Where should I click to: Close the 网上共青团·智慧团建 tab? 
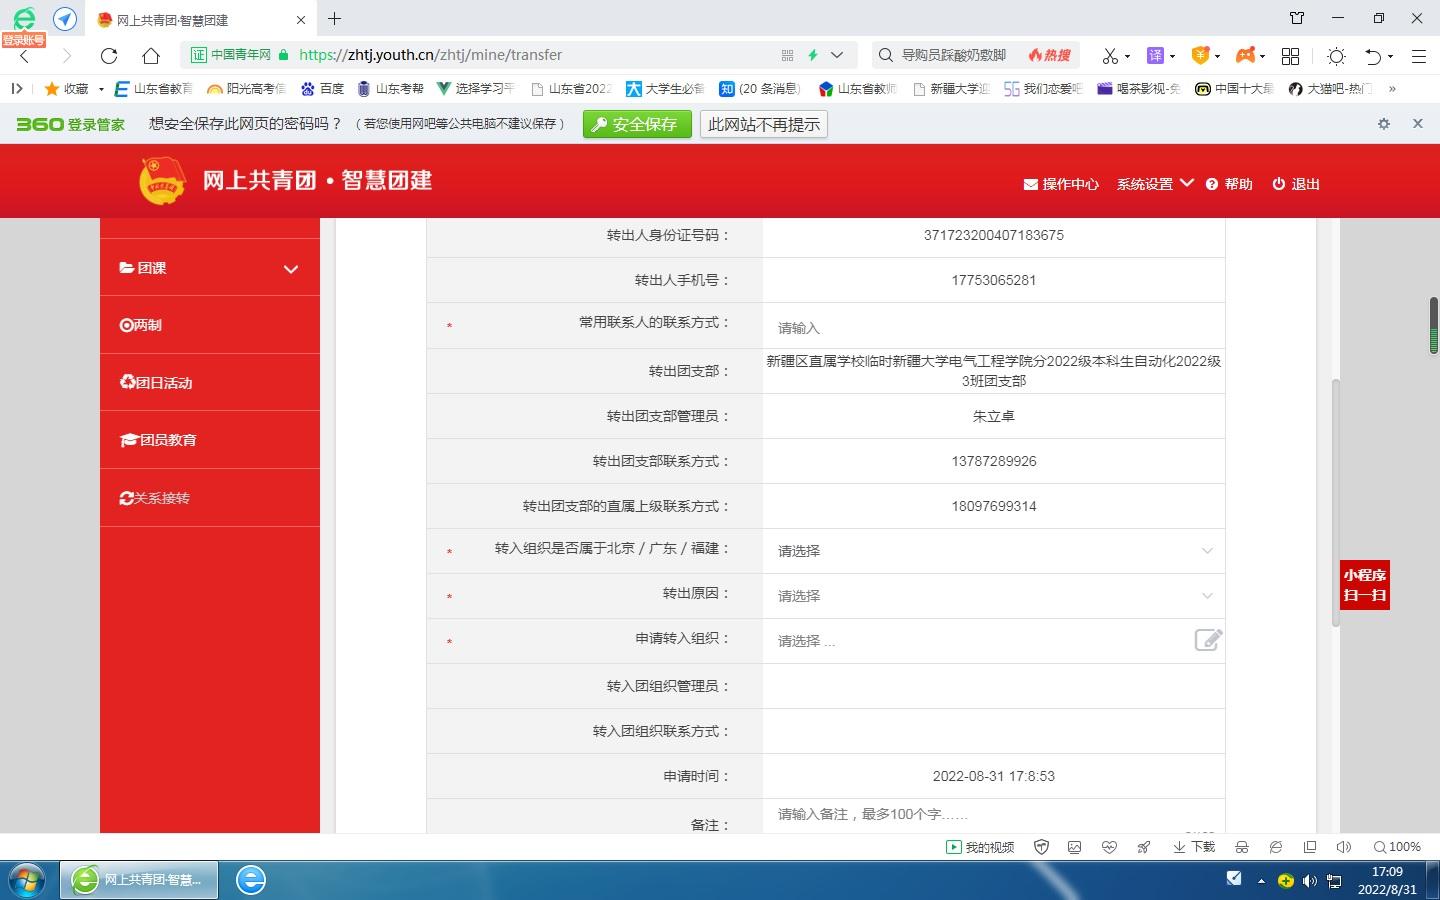(x=301, y=20)
